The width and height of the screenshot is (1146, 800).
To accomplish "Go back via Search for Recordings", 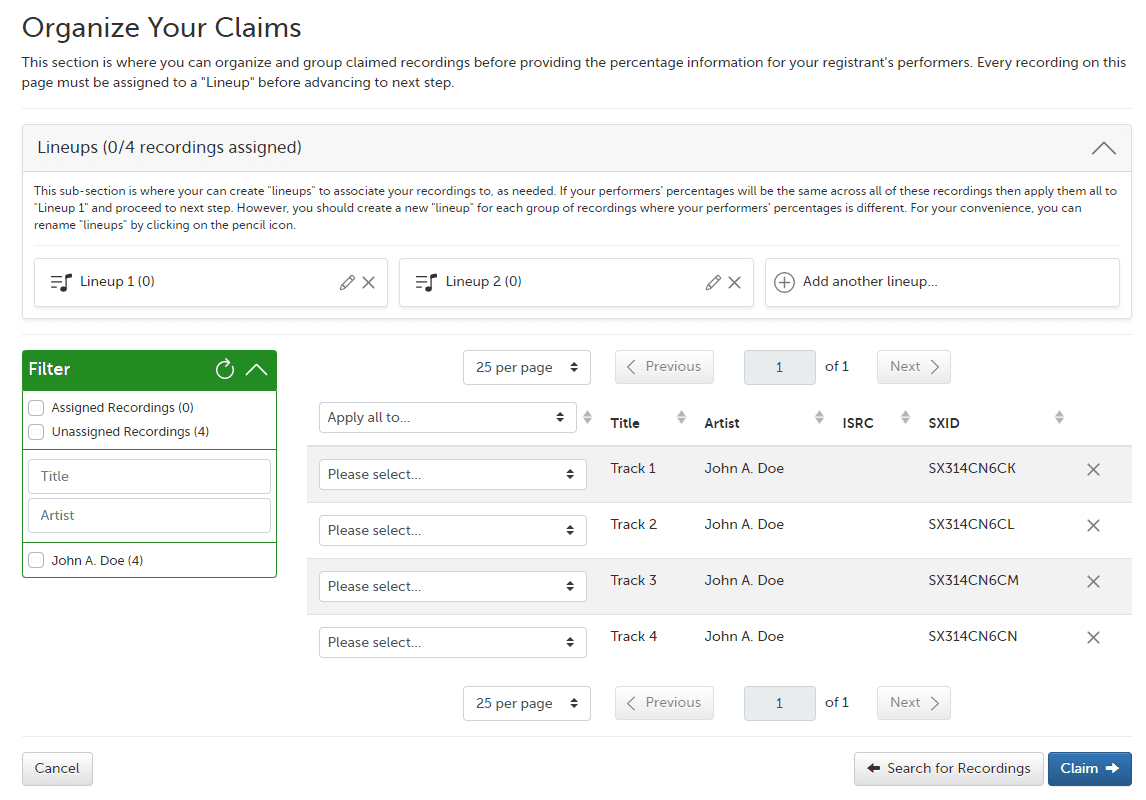I will tap(948, 768).
